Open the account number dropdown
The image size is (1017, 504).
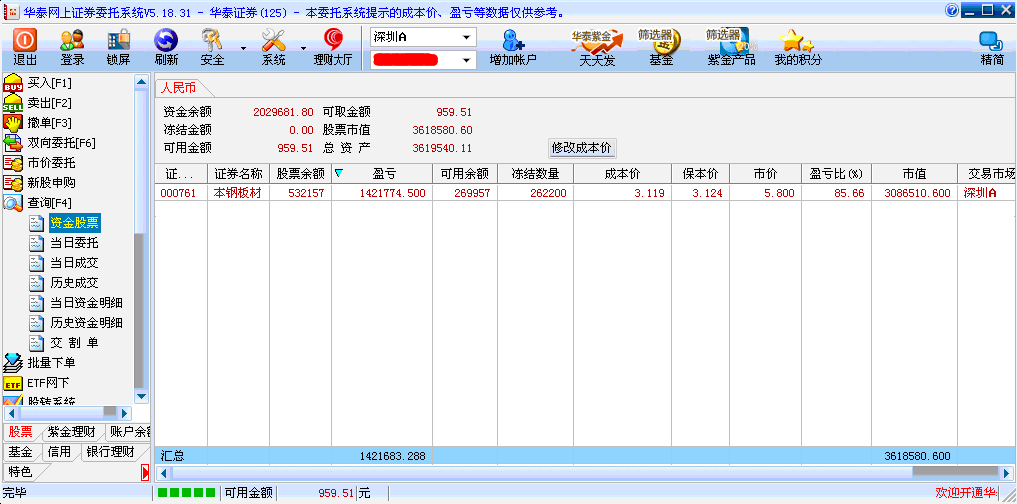(x=467, y=60)
